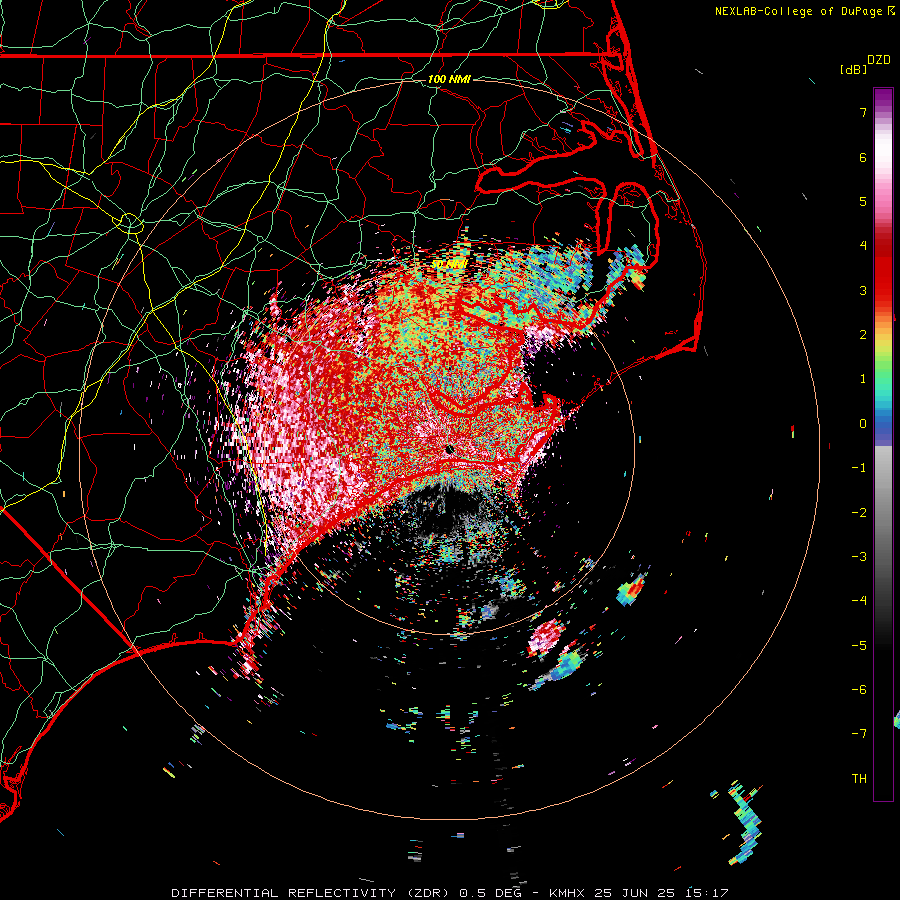Click the [dB] units label
This screenshot has width=900, height=900.
[x=854, y=69]
